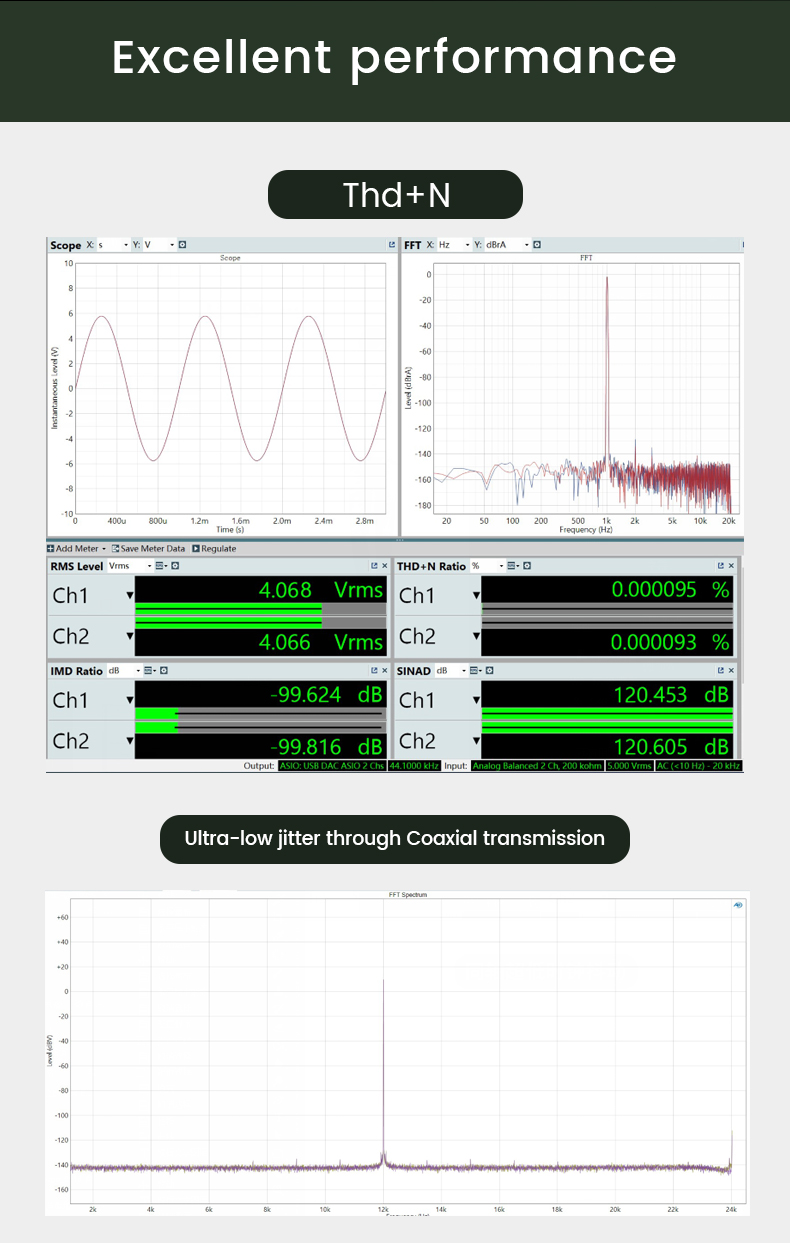790x1243 pixels.
Task: Change RMS Level unit from Vrms
Action: 130,566
